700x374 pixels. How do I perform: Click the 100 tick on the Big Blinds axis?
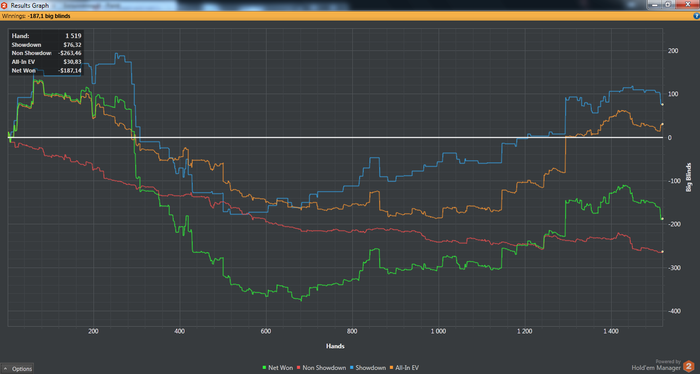[673, 94]
